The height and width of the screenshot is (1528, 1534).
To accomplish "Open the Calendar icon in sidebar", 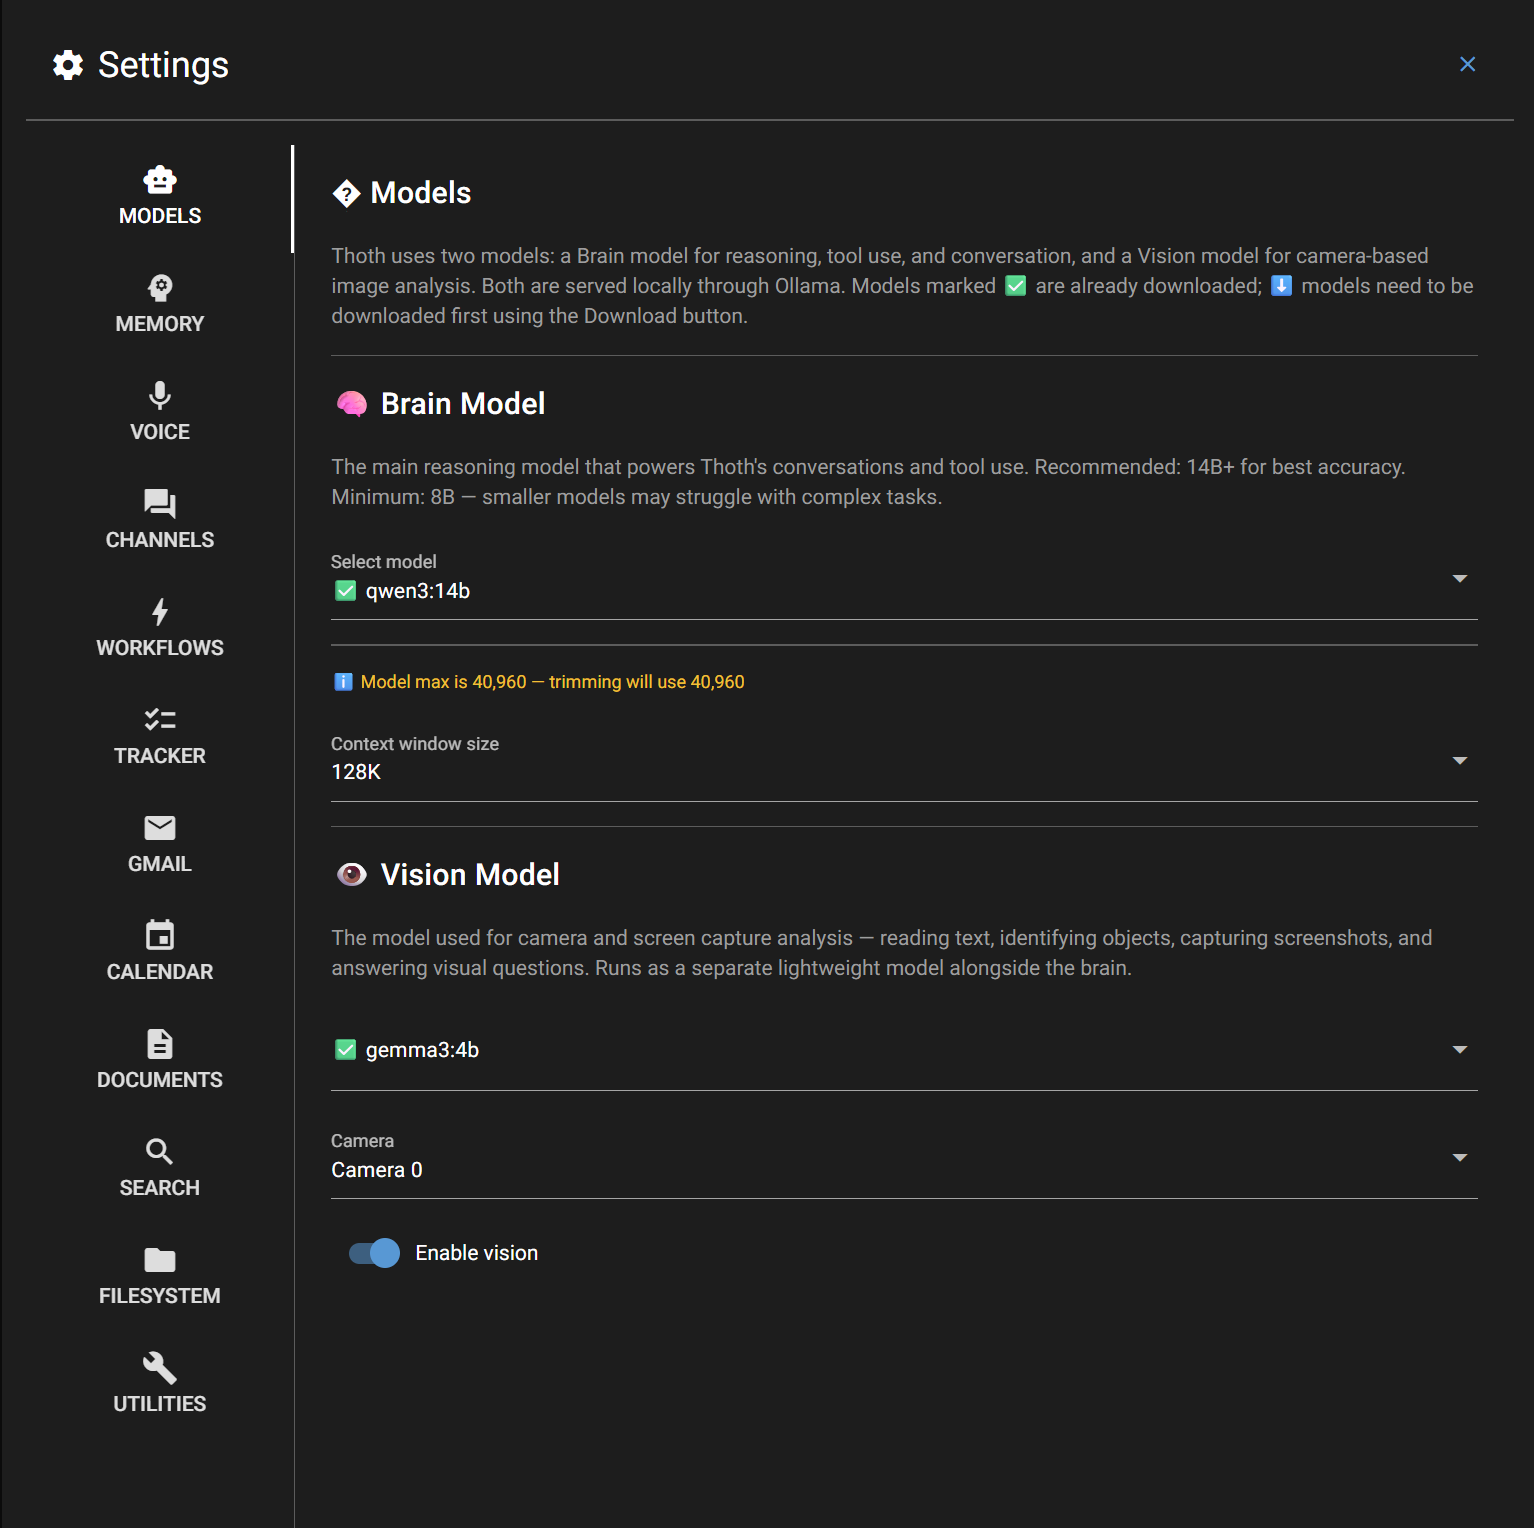I will [x=160, y=936].
